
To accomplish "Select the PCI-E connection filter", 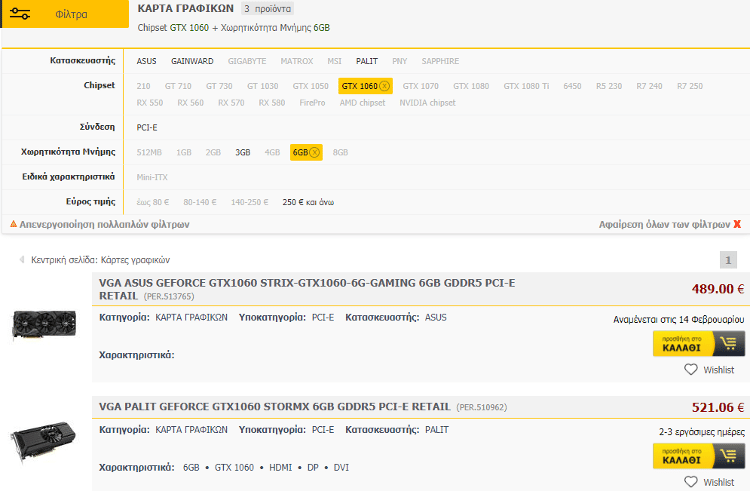I will (x=147, y=128).
